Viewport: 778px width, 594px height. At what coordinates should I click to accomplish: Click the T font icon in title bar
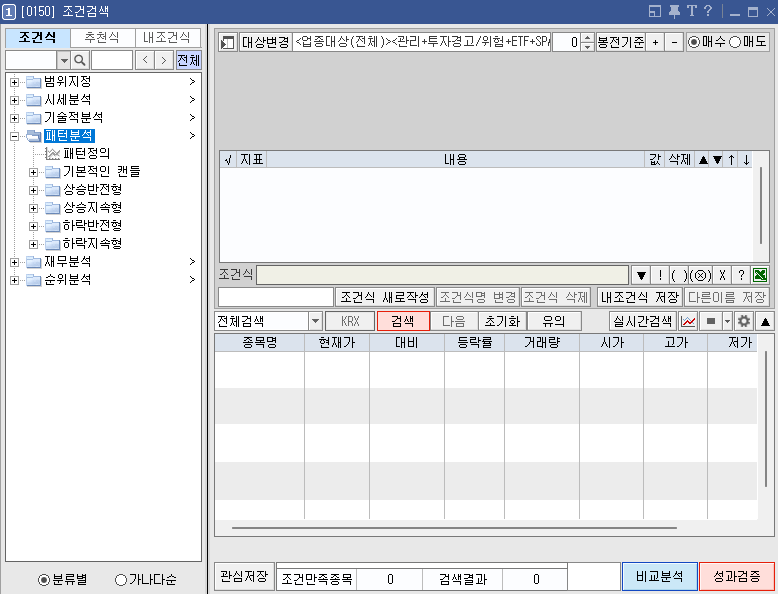tap(692, 11)
